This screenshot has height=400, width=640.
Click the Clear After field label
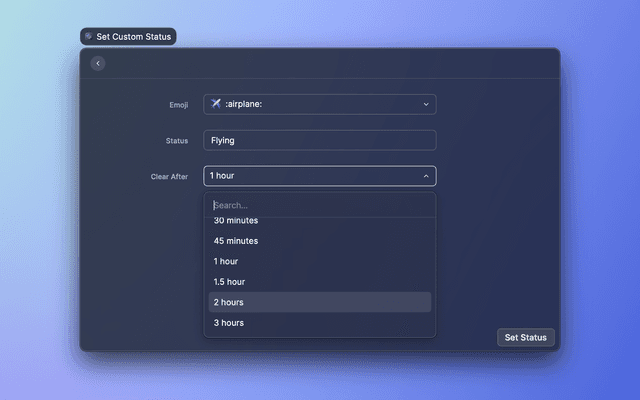pyautogui.click(x=169, y=177)
